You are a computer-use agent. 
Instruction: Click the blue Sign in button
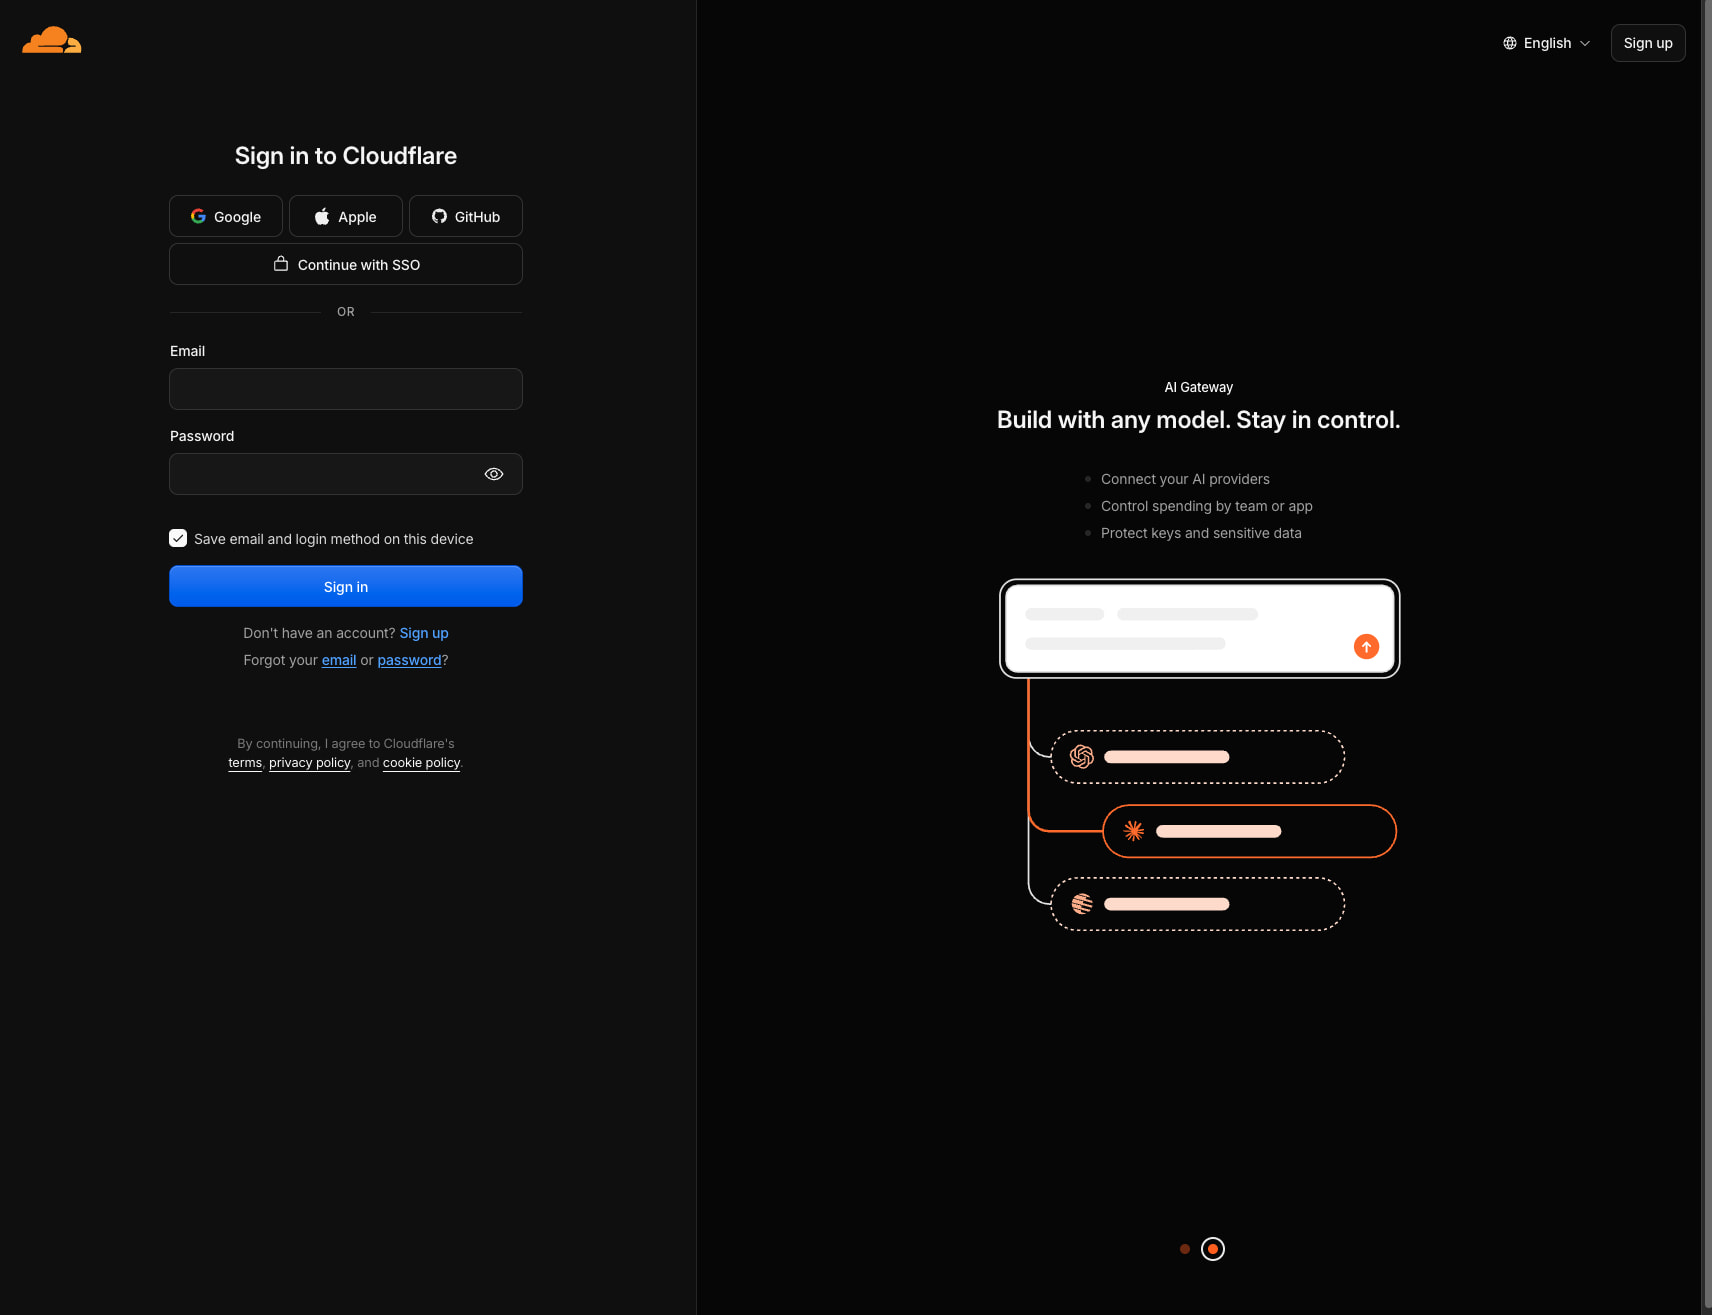pos(346,586)
